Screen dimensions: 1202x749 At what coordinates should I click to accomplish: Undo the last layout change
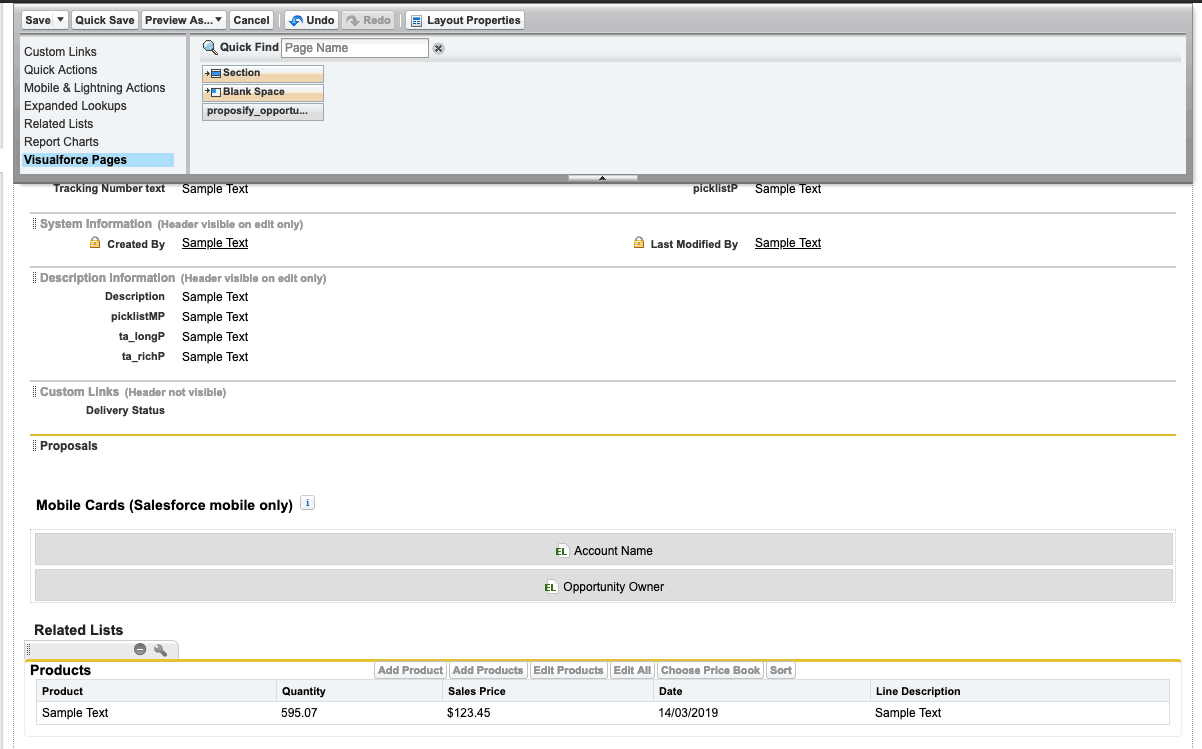[x=311, y=20]
